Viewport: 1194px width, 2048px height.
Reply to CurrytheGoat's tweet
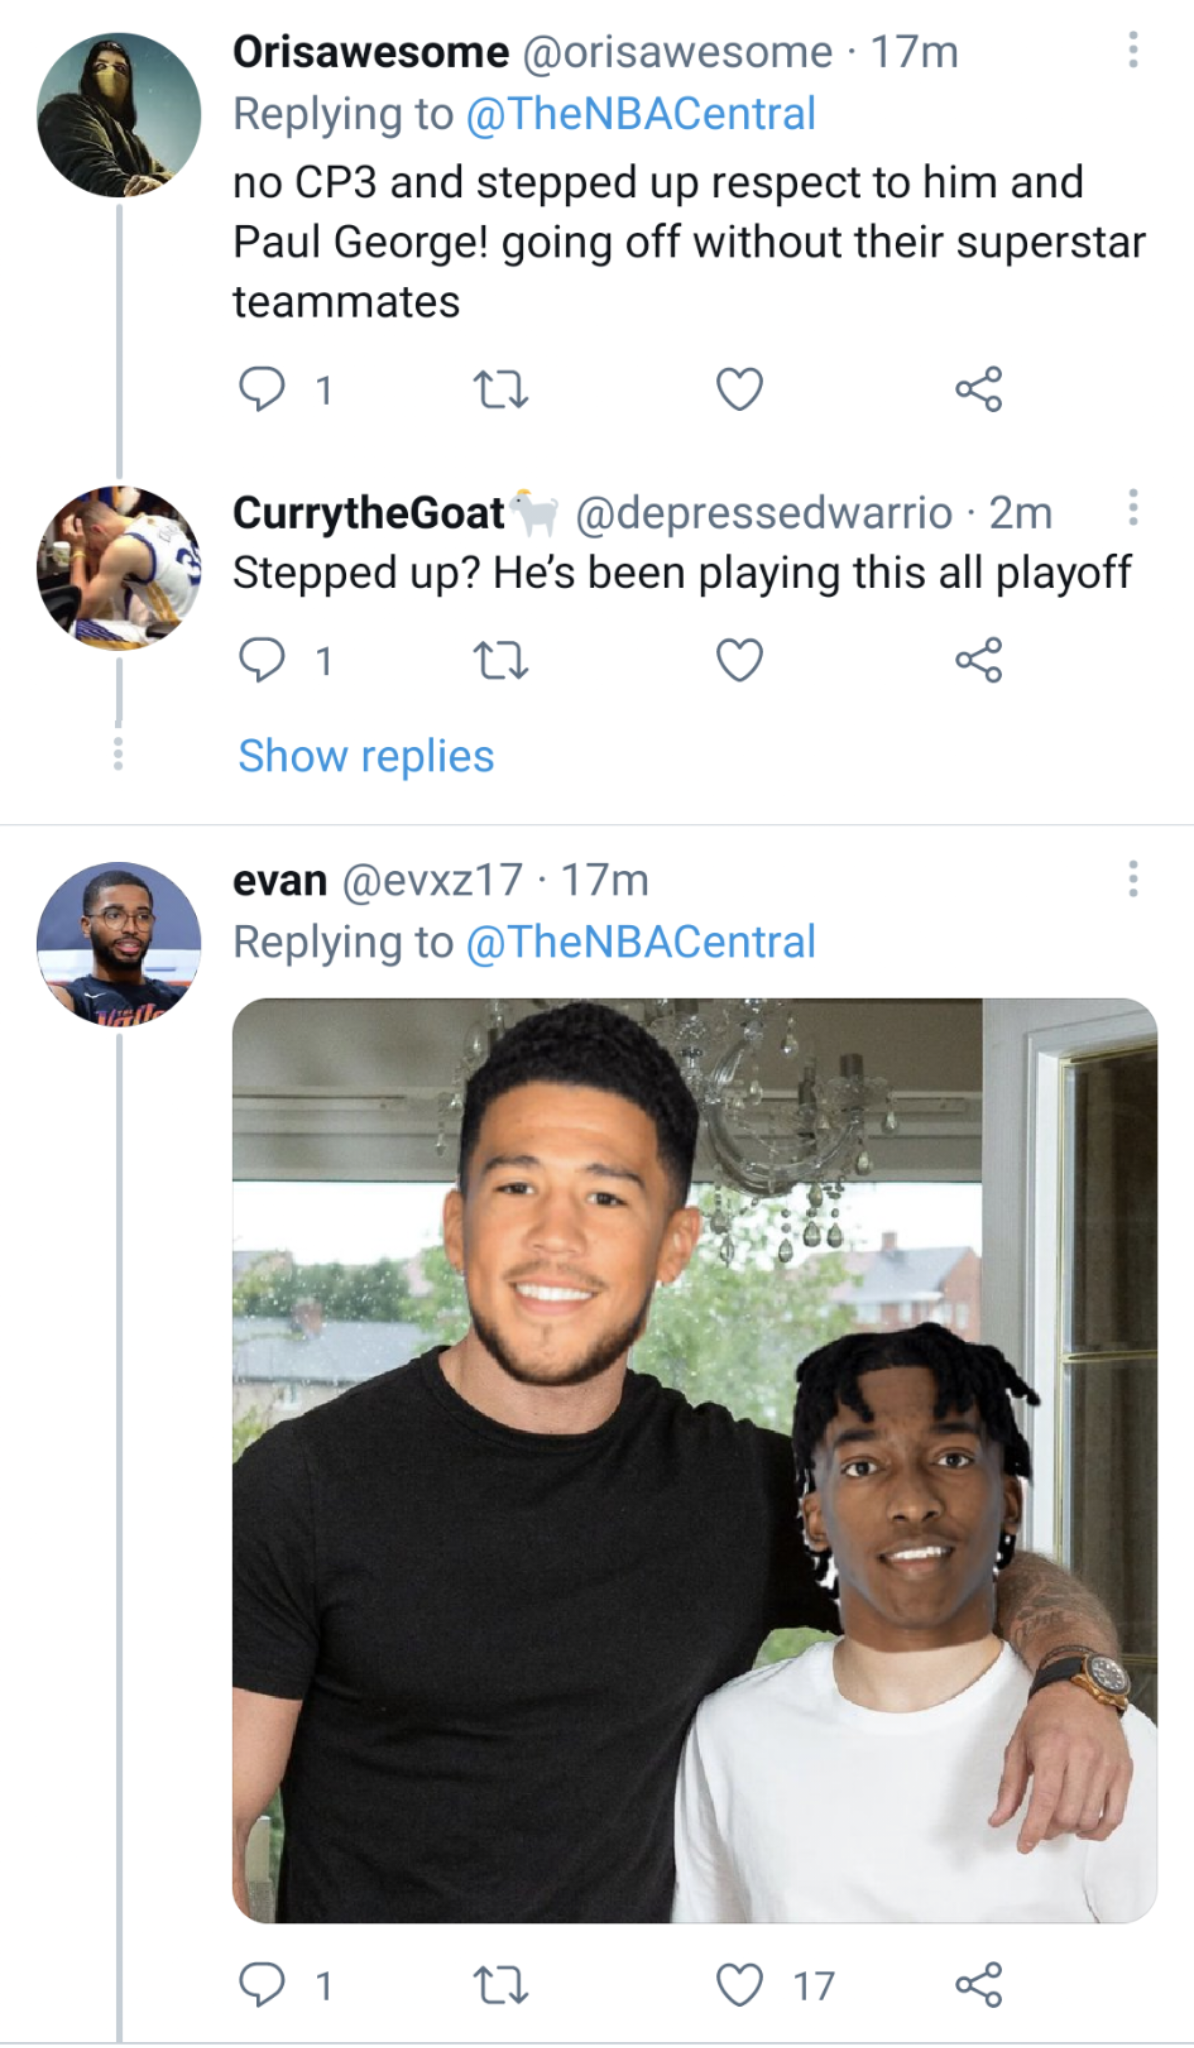(x=262, y=660)
